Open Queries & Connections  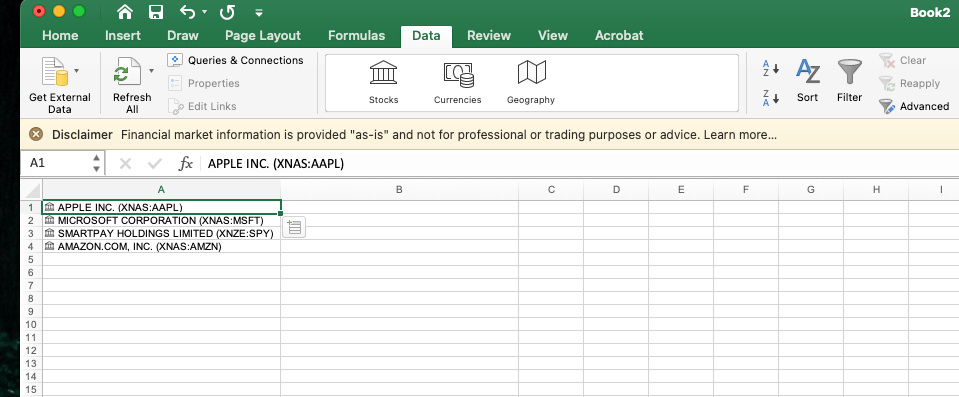[x=235, y=60]
